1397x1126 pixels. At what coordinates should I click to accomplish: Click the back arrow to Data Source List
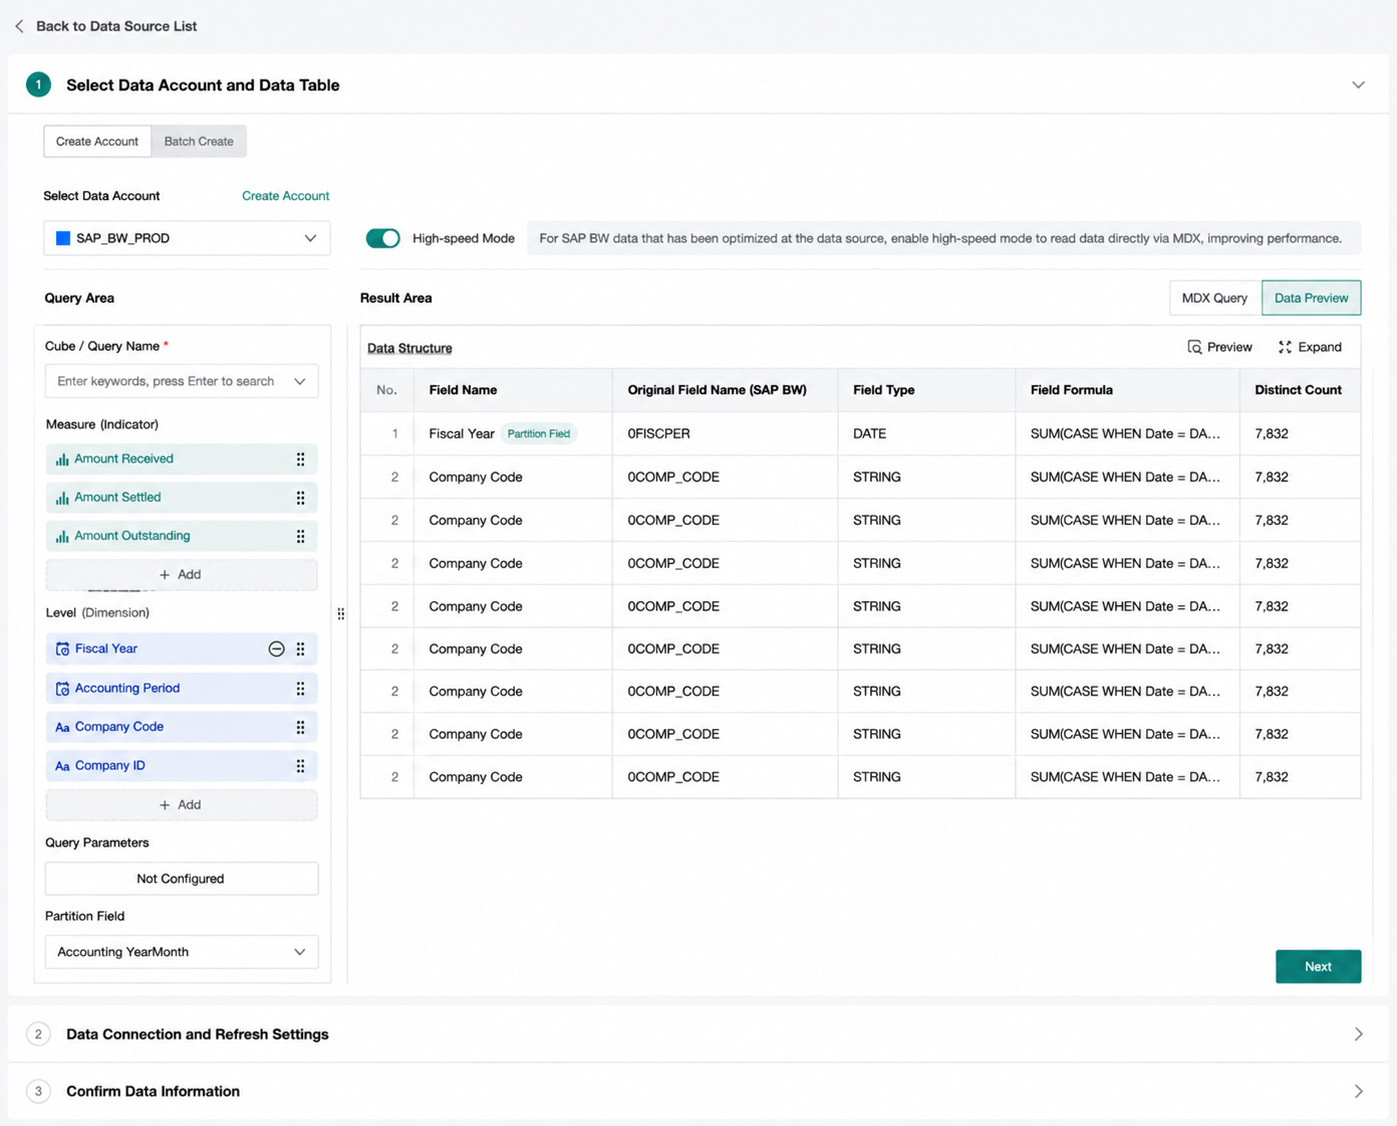coord(19,26)
